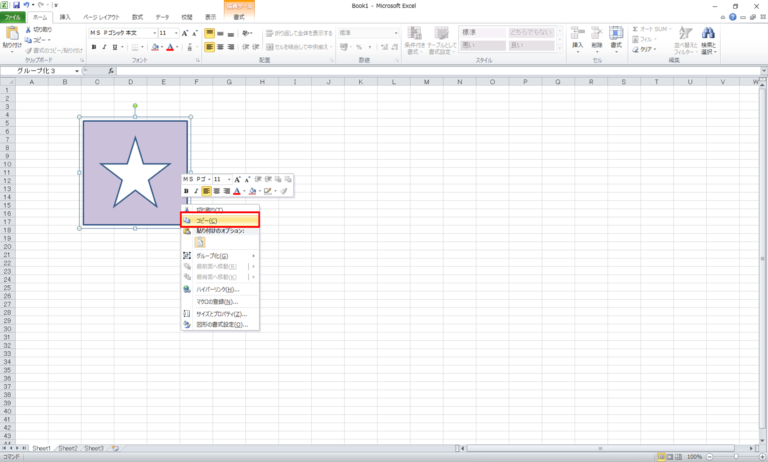Click ribbon Font Color red A
The height and width of the screenshot is (462, 768).
170,47
